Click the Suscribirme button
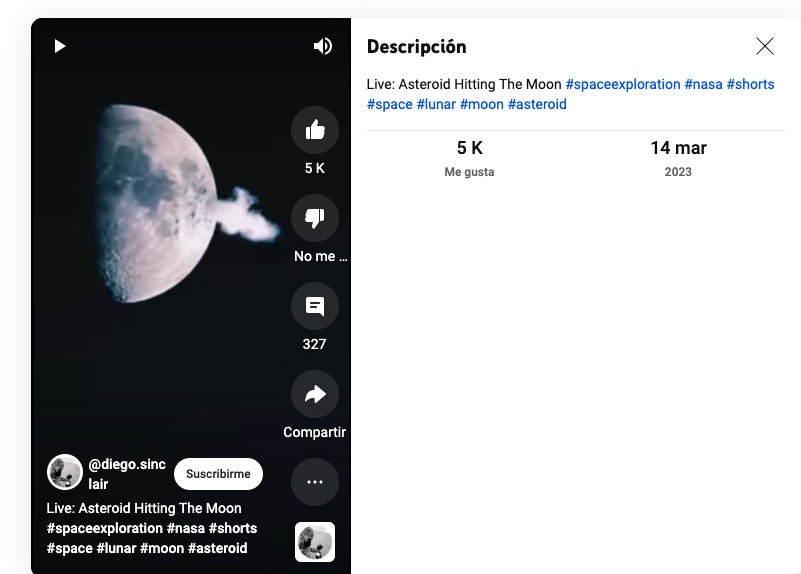801x574 pixels. 218,474
